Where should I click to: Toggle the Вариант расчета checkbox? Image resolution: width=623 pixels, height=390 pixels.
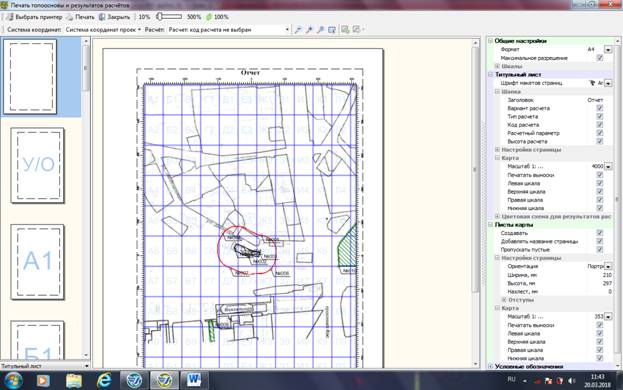[x=600, y=108]
